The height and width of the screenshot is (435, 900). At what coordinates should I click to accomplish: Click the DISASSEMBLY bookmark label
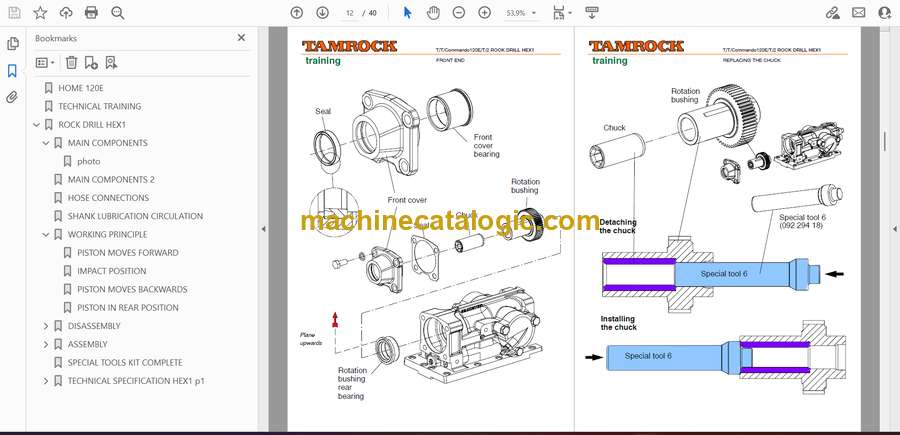tap(94, 326)
